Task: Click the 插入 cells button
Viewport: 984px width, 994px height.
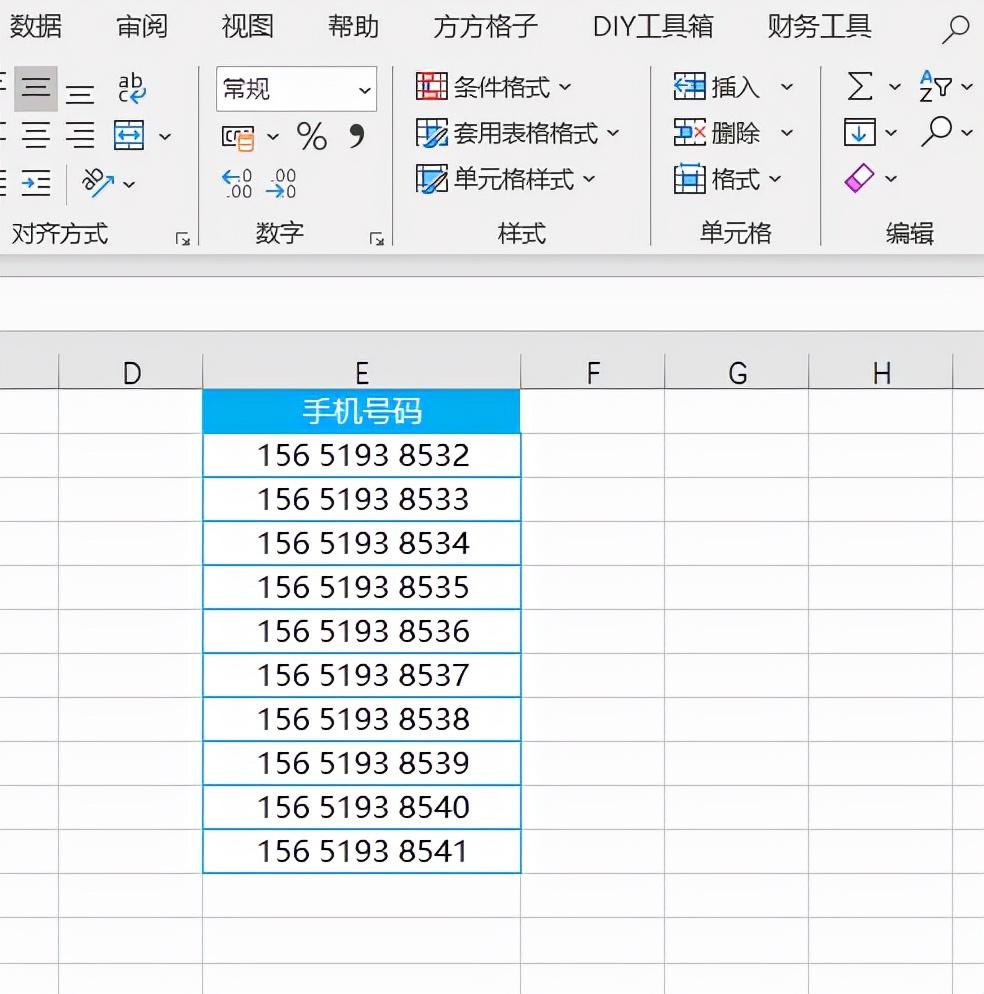Action: tap(720, 87)
